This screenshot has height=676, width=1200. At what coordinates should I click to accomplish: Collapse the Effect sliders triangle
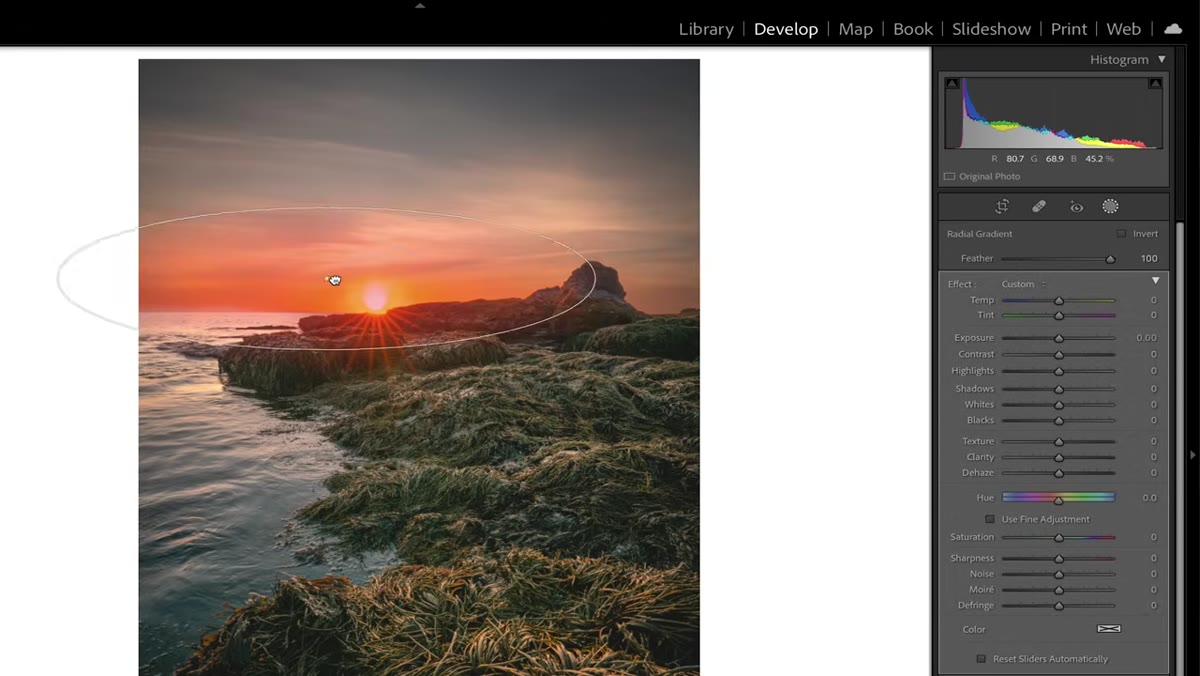[x=1156, y=281]
